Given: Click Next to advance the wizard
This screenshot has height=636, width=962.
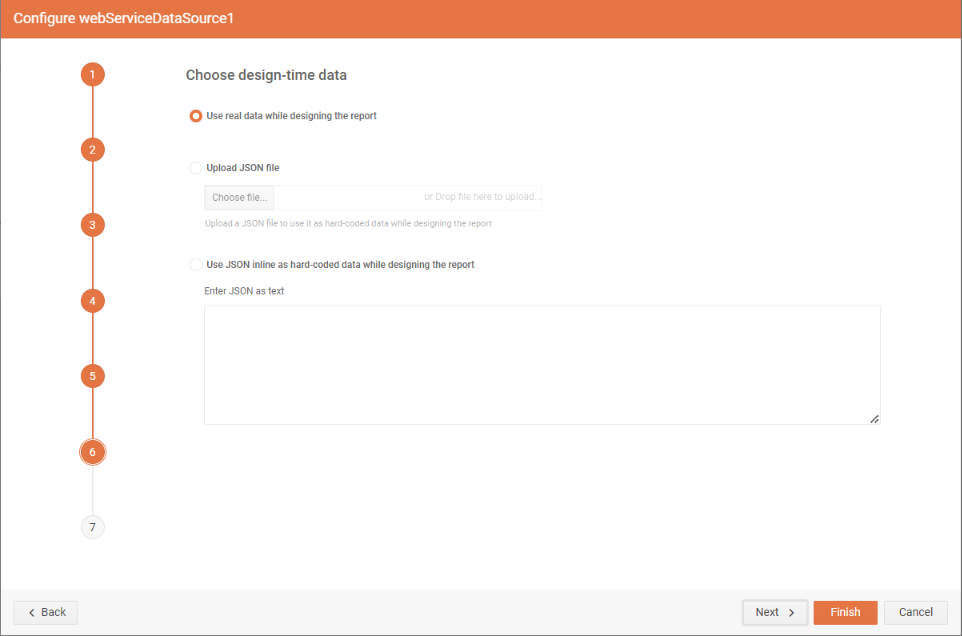Looking at the screenshot, I should pos(774,612).
